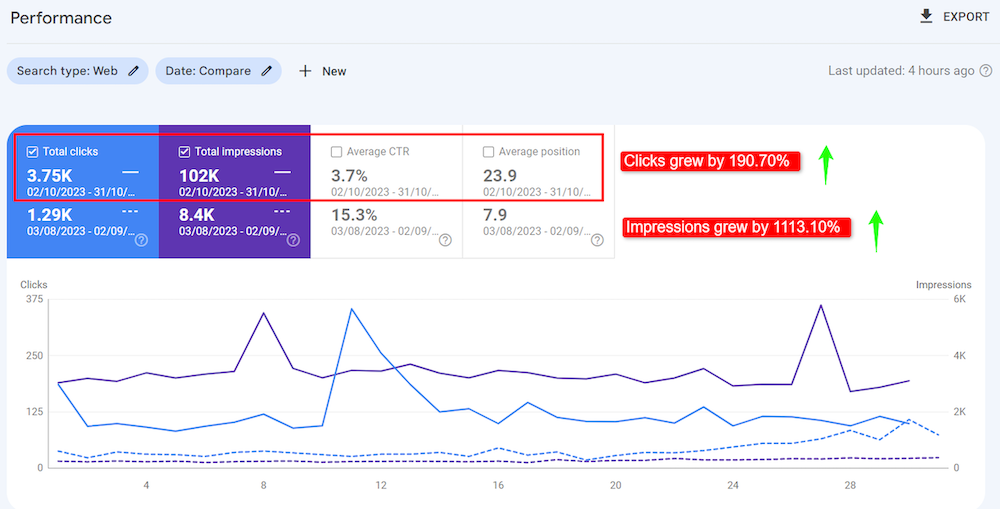The width and height of the screenshot is (1000, 509).
Task: Click day 12 on the chart x-axis
Action: coord(381,485)
